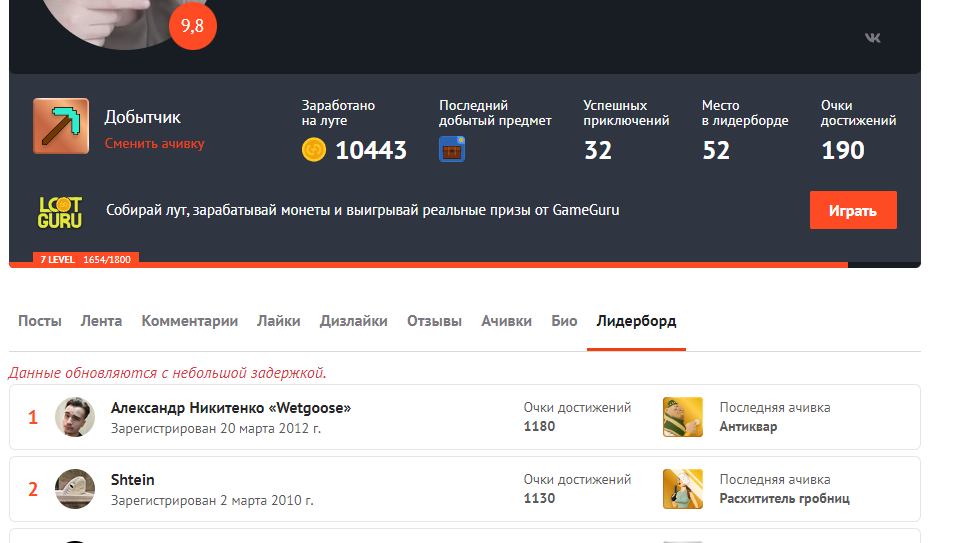The width and height of the screenshot is (969, 543).
Task: Switch to the Лента tab
Action: pos(101,321)
